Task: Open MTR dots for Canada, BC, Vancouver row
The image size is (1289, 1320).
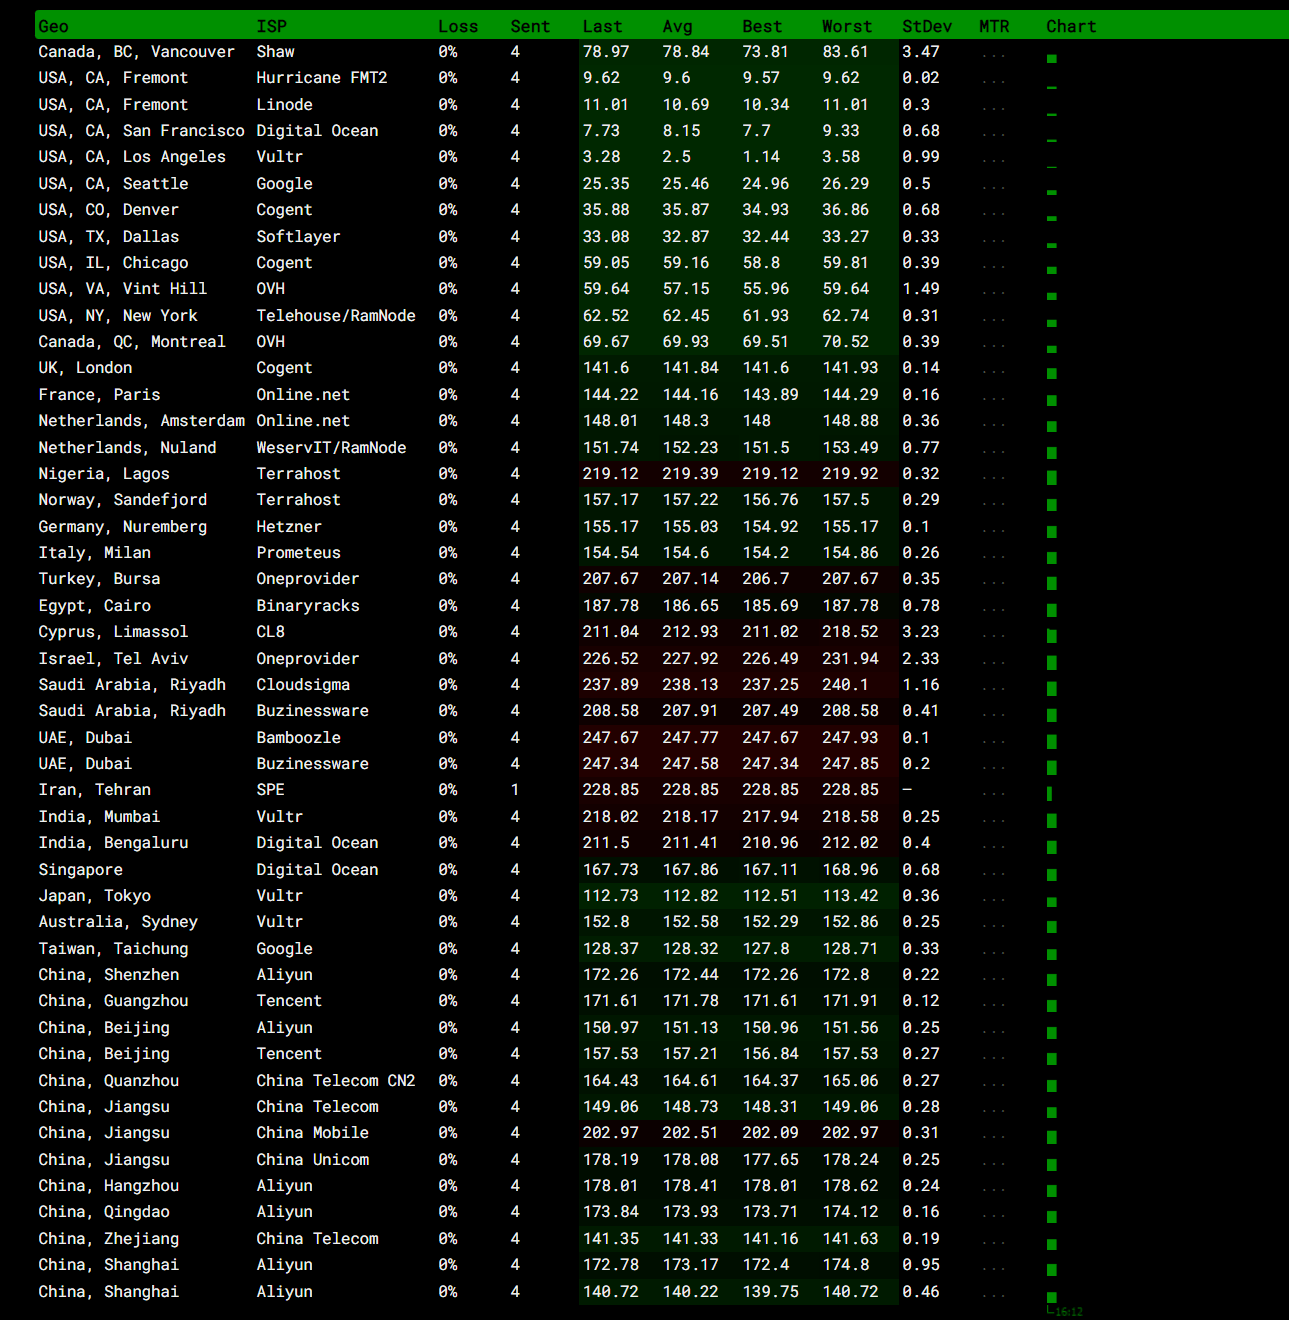Action: [994, 55]
